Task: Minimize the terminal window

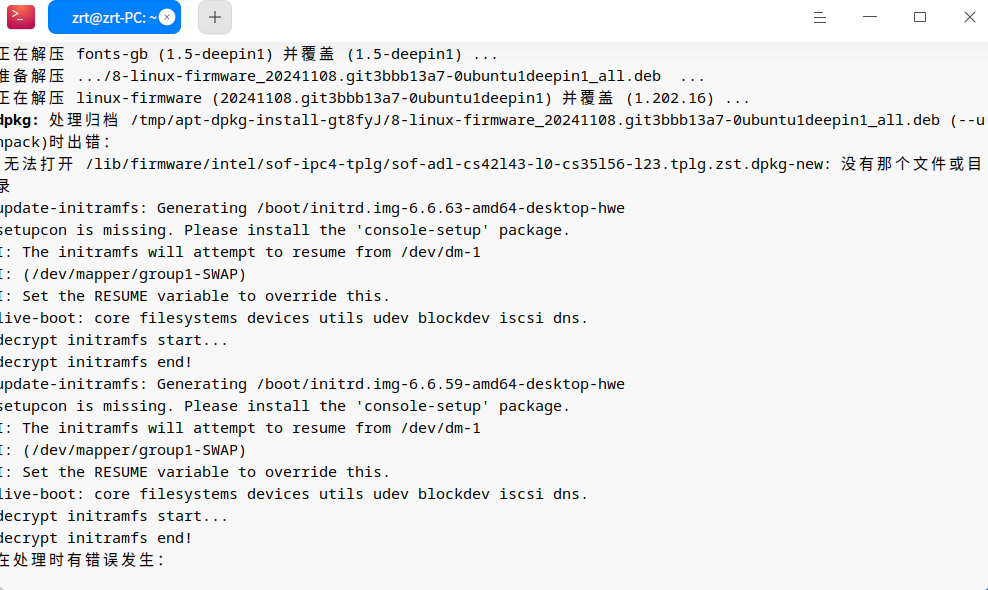Action: click(870, 17)
